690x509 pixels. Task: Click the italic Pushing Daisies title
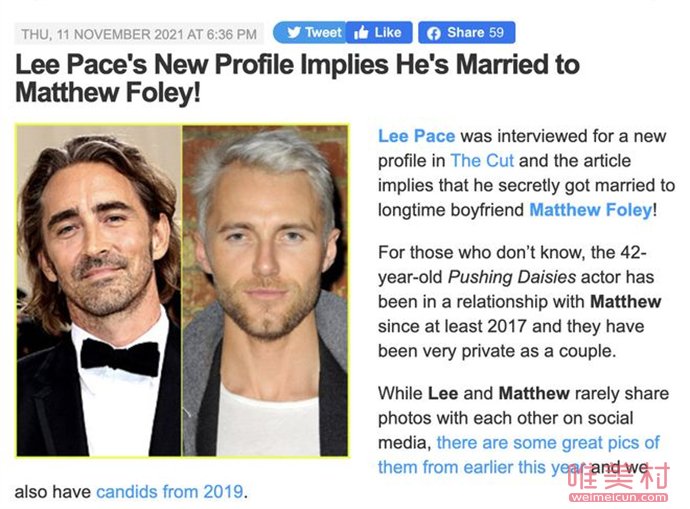point(512,277)
